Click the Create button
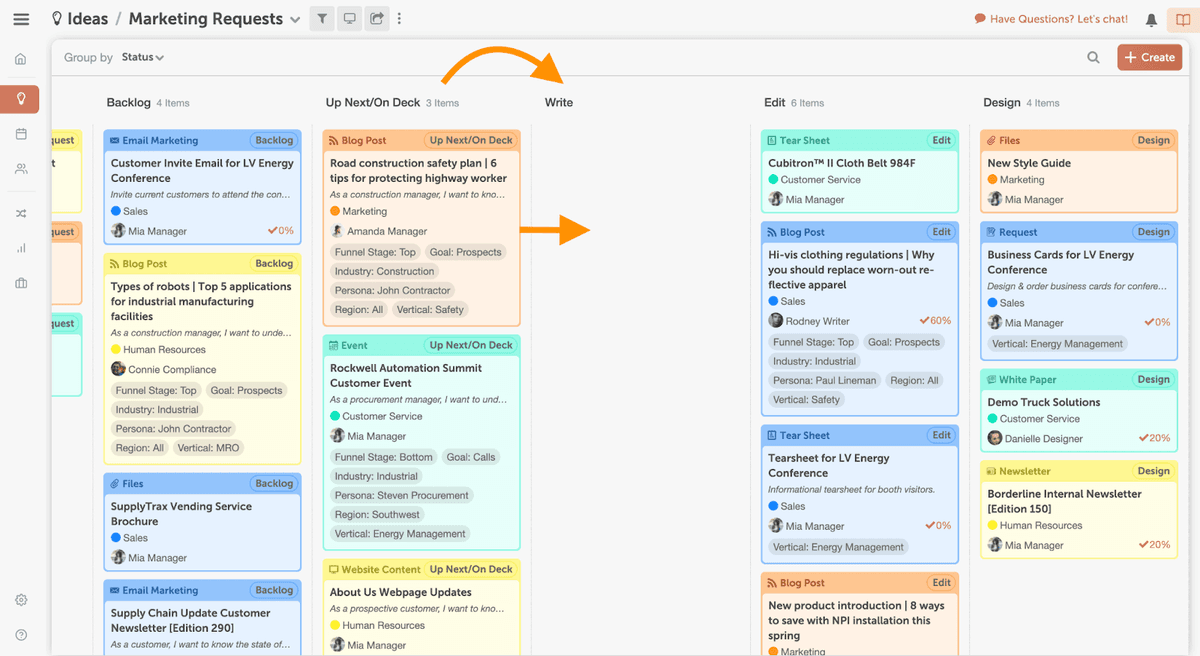 (1149, 58)
